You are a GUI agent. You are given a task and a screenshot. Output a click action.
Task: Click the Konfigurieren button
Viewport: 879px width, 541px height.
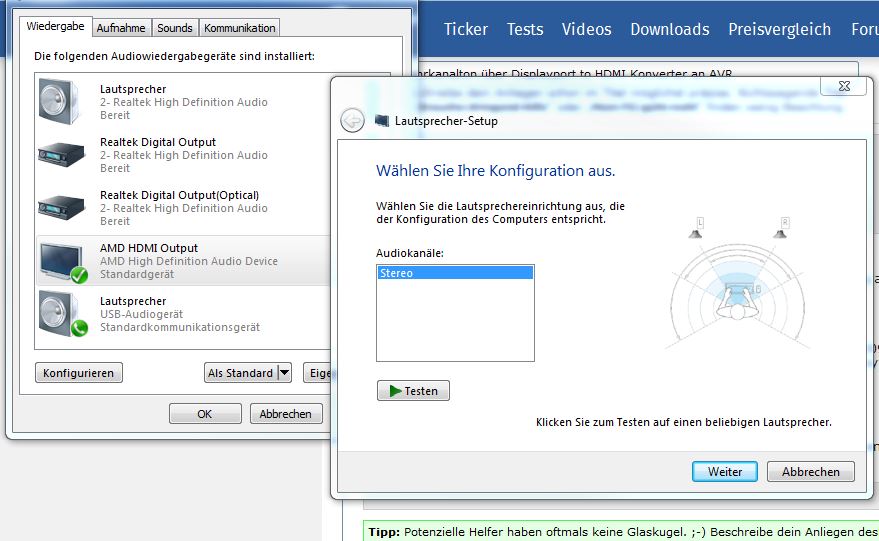[78, 373]
